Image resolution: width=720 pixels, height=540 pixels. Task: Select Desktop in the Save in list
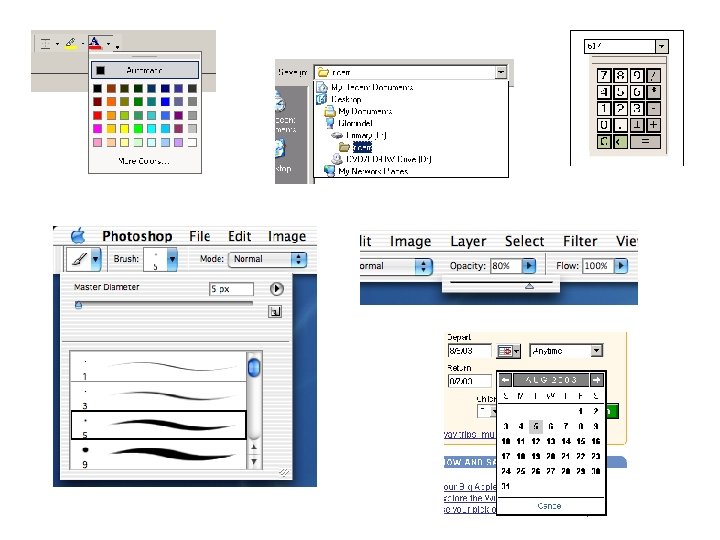tap(340, 99)
